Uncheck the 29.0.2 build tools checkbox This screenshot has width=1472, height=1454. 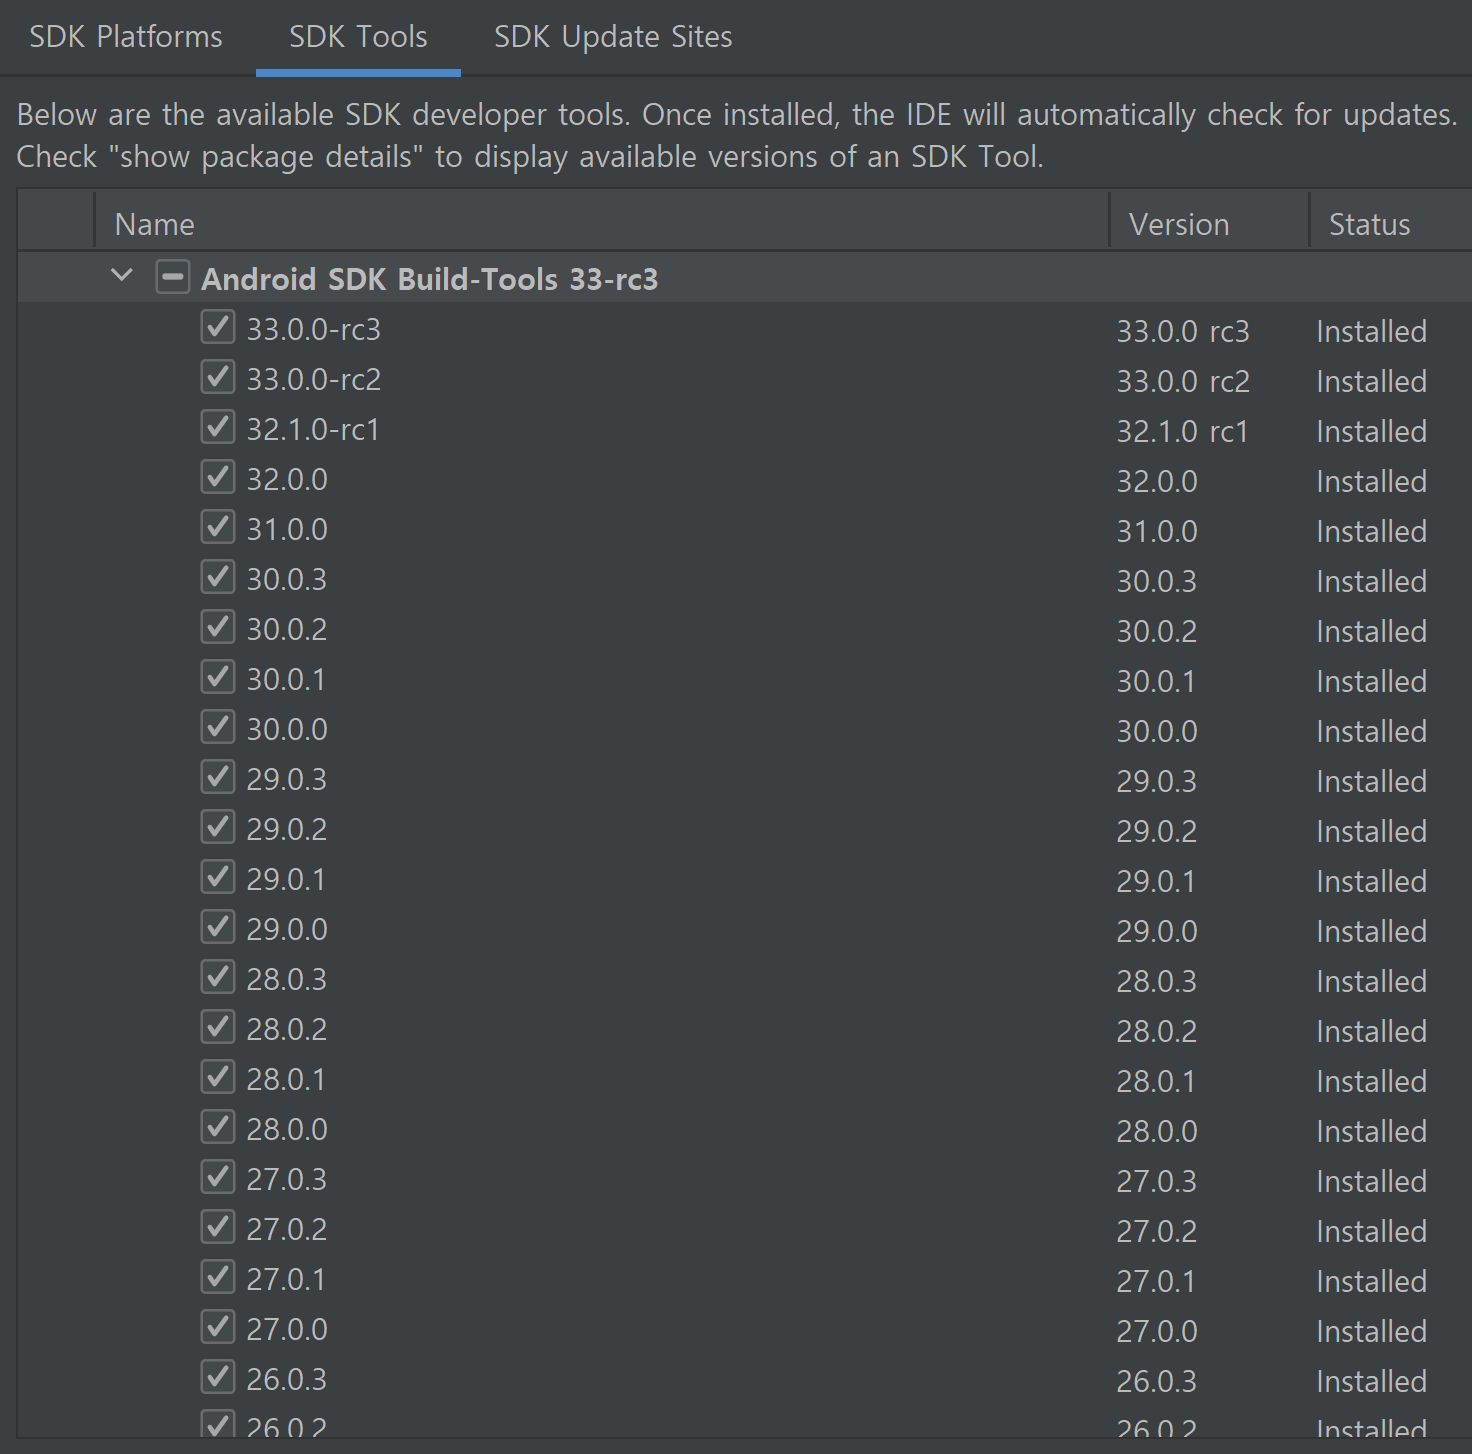point(218,827)
